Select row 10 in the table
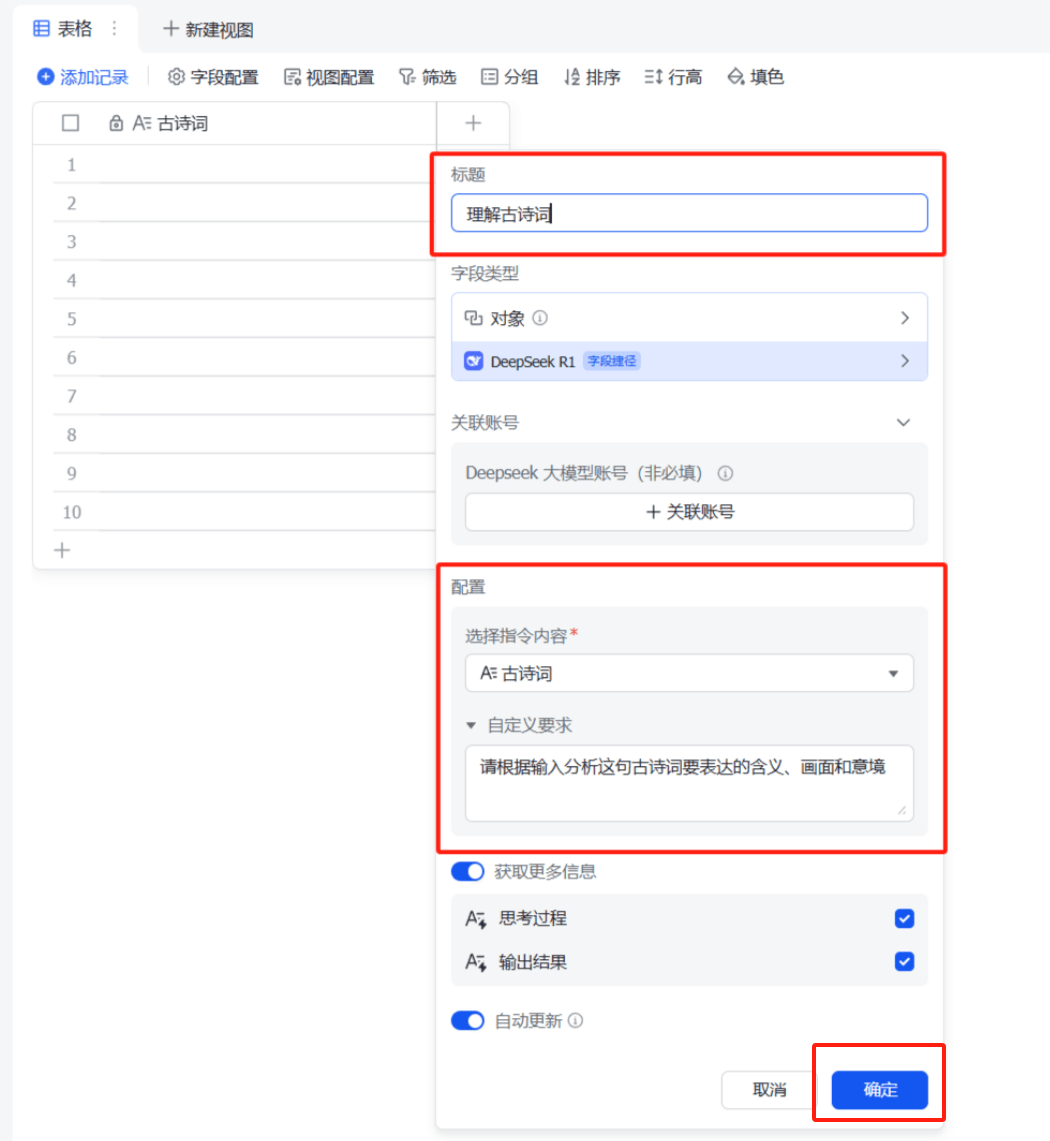1050x1141 pixels. tap(71, 512)
